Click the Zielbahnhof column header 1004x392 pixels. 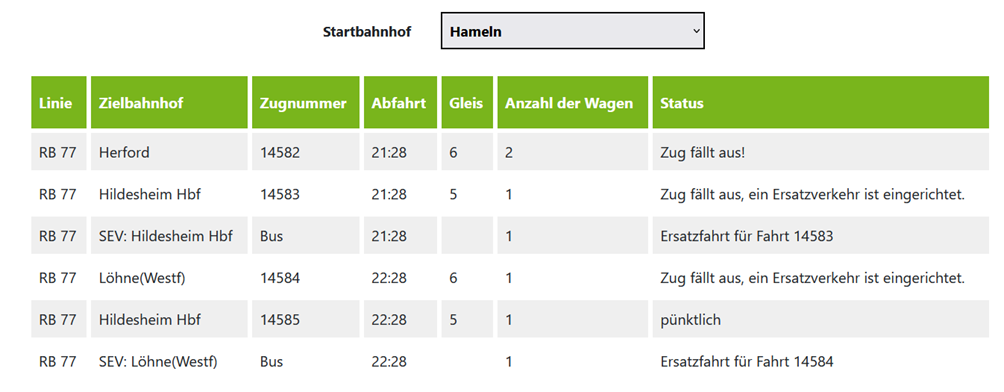(169, 102)
